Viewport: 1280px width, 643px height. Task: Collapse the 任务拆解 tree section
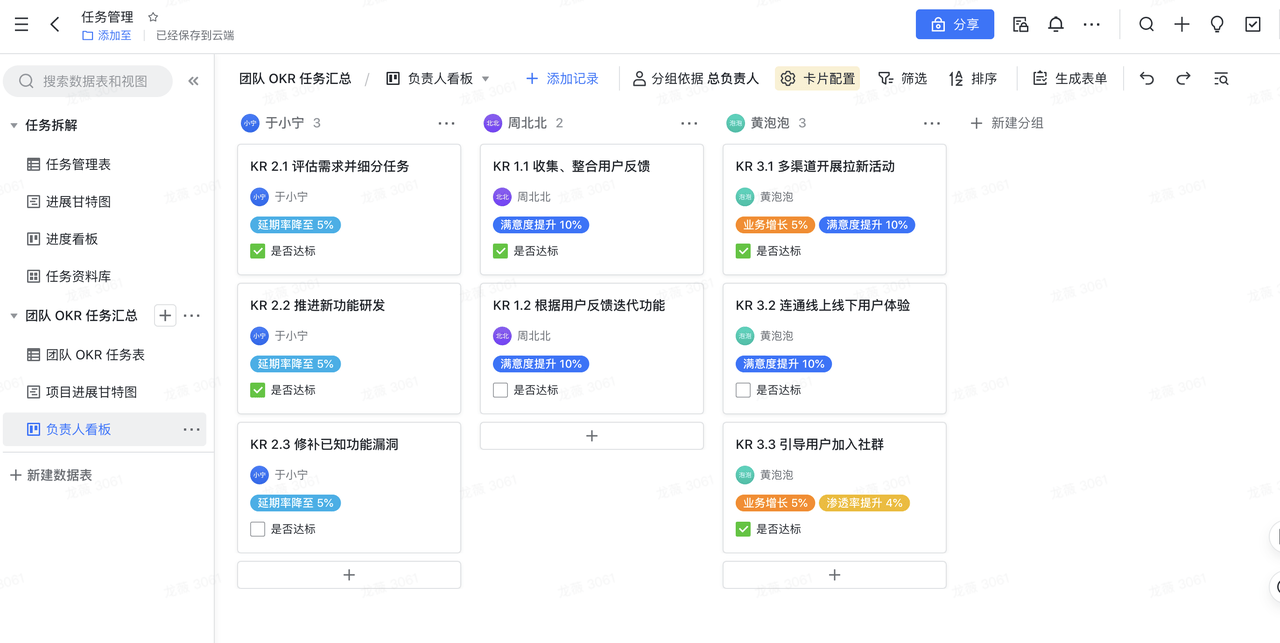click(14, 126)
